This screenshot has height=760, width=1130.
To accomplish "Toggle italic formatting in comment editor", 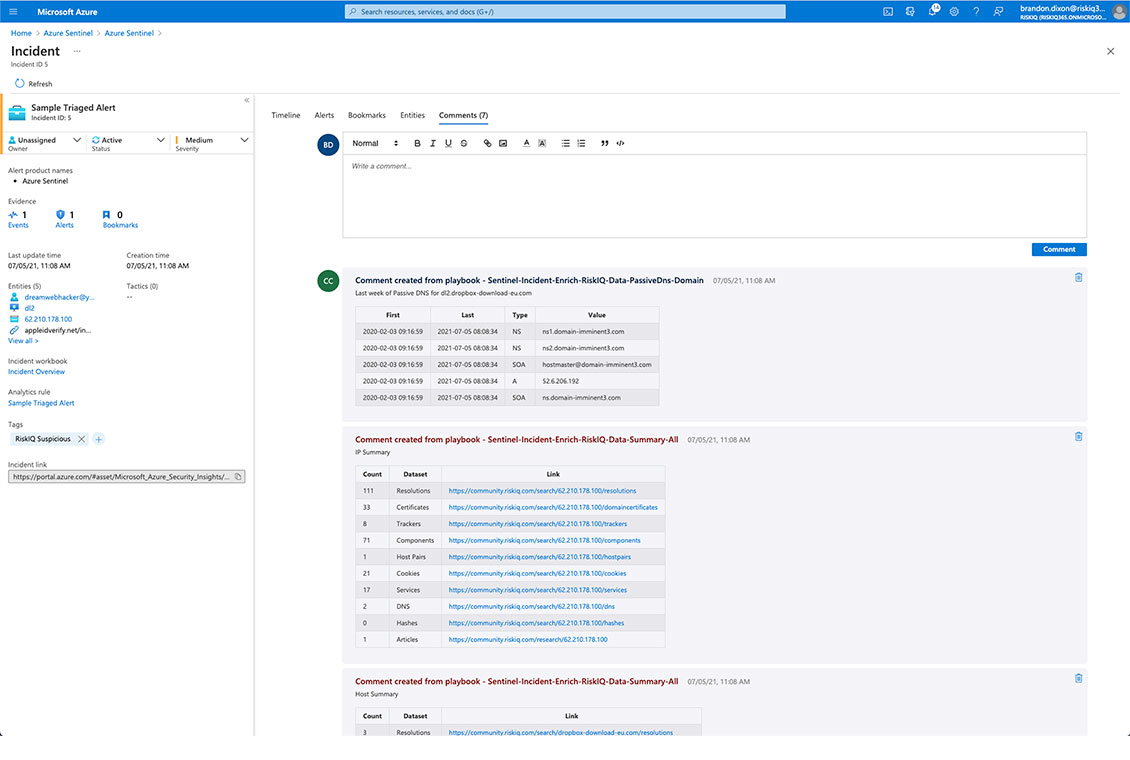I will click(x=432, y=143).
